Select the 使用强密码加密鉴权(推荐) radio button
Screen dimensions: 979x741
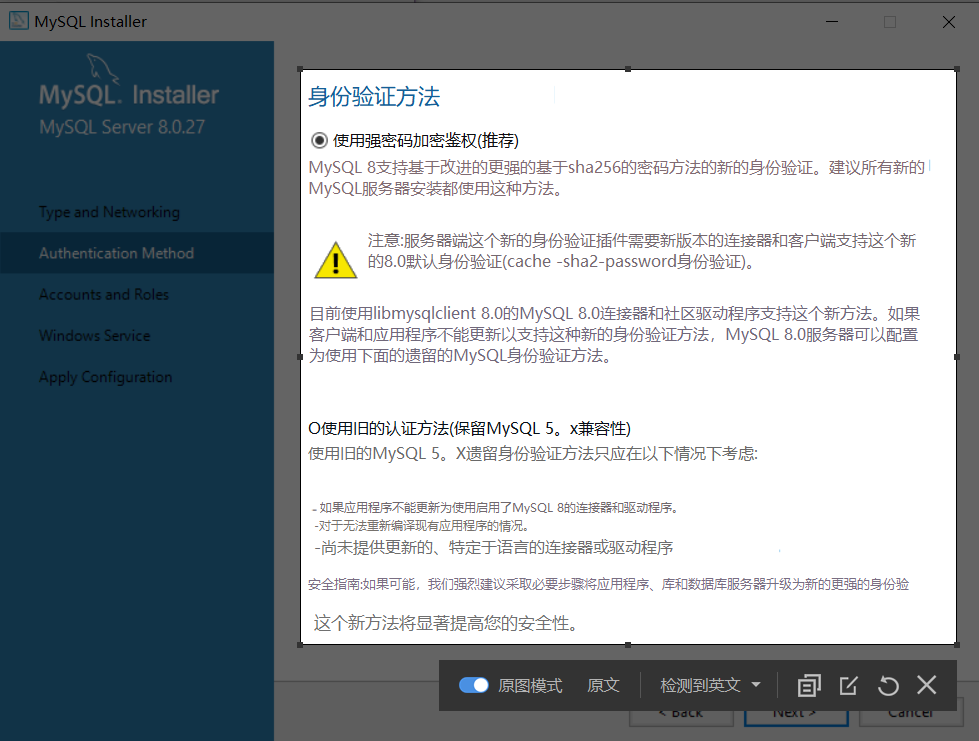point(319,140)
